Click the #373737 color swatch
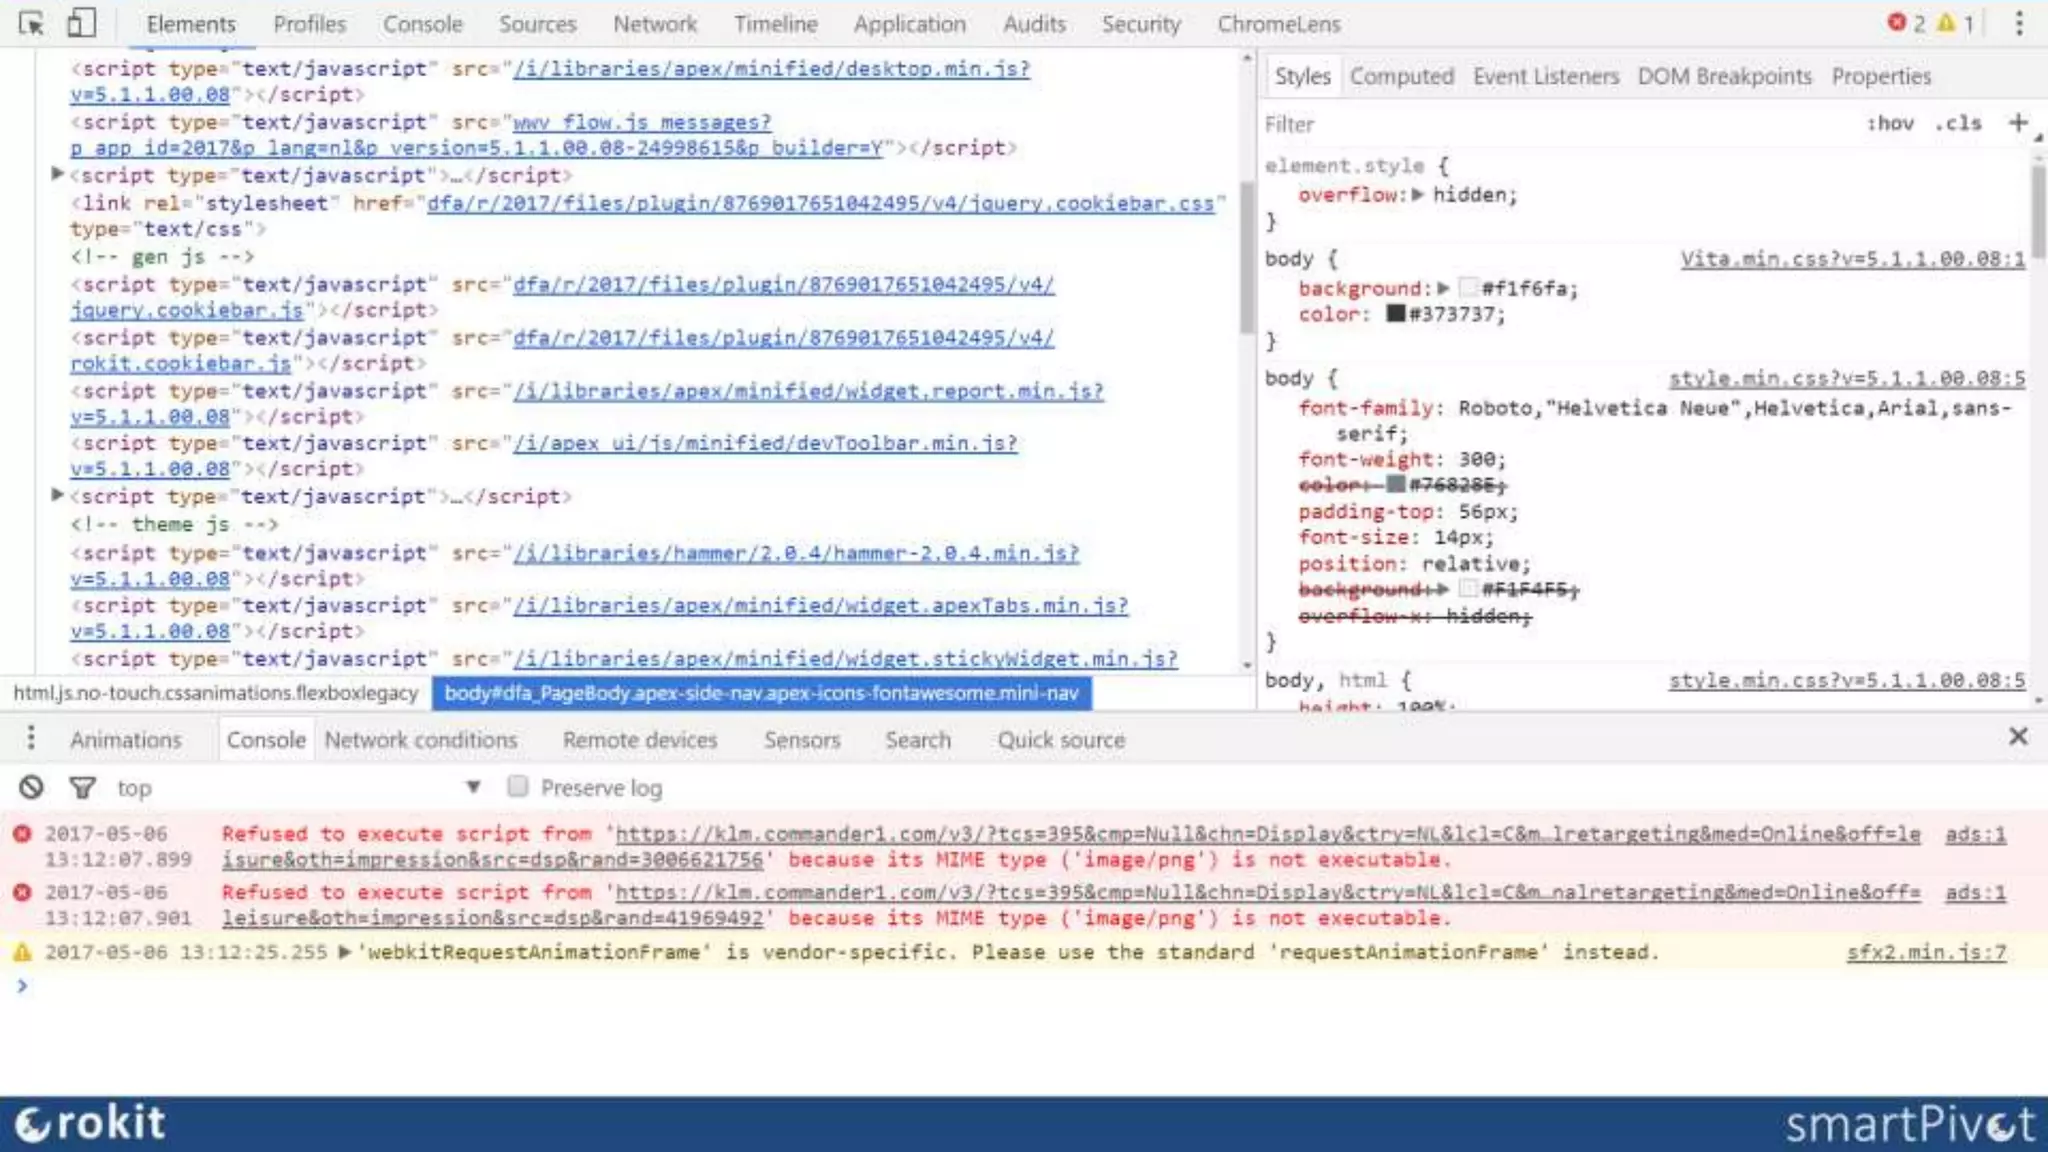 1395,314
